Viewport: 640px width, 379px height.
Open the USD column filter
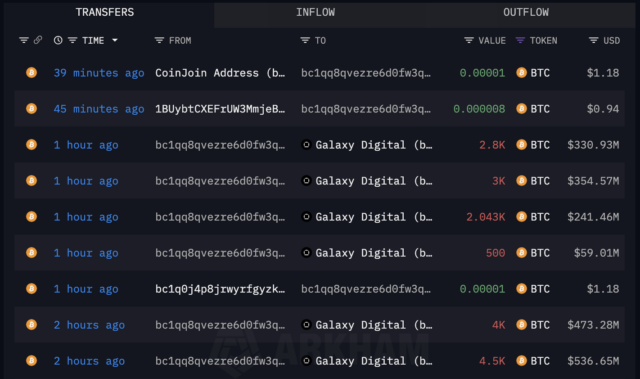[x=593, y=40]
